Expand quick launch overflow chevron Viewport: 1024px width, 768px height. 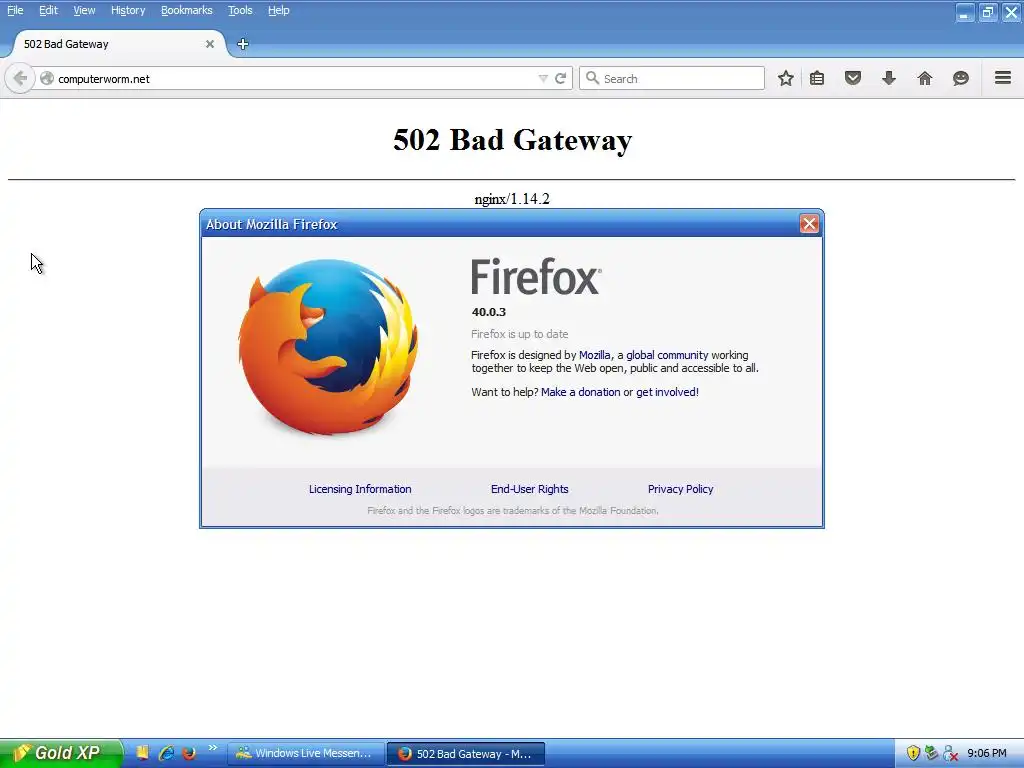213,748
